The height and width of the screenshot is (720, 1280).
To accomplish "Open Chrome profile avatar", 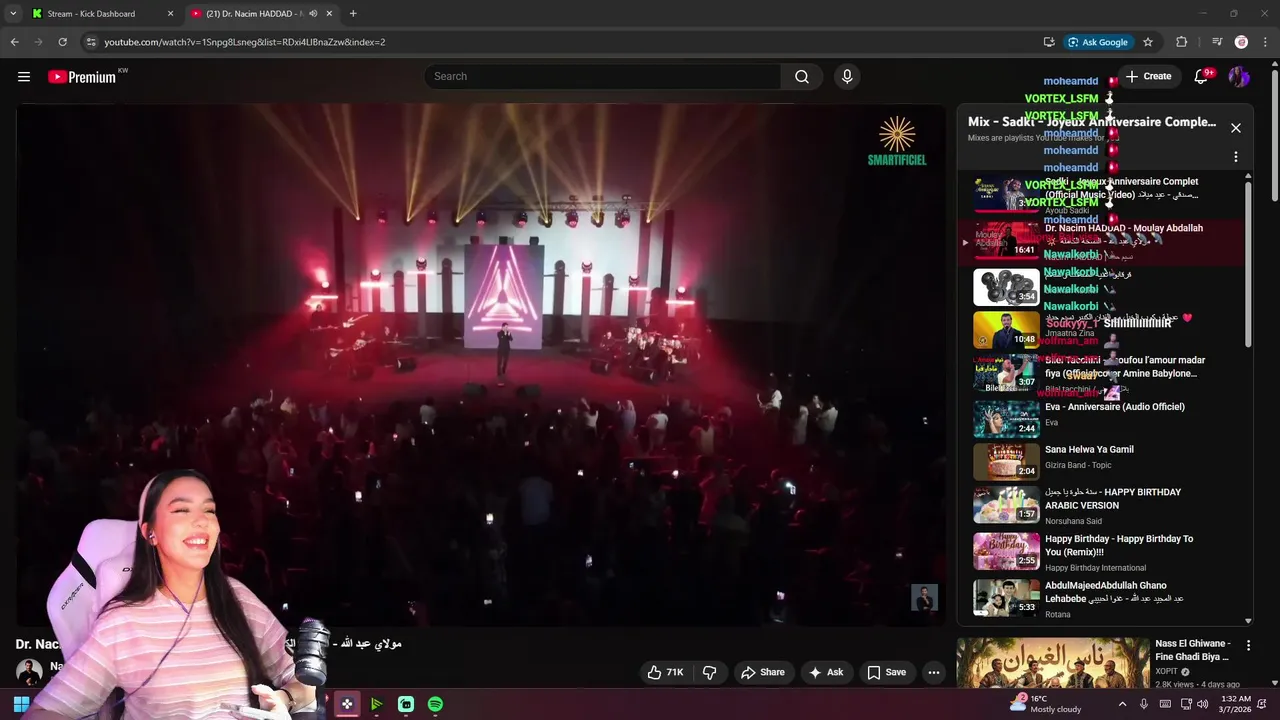I will coord(1241,42).
